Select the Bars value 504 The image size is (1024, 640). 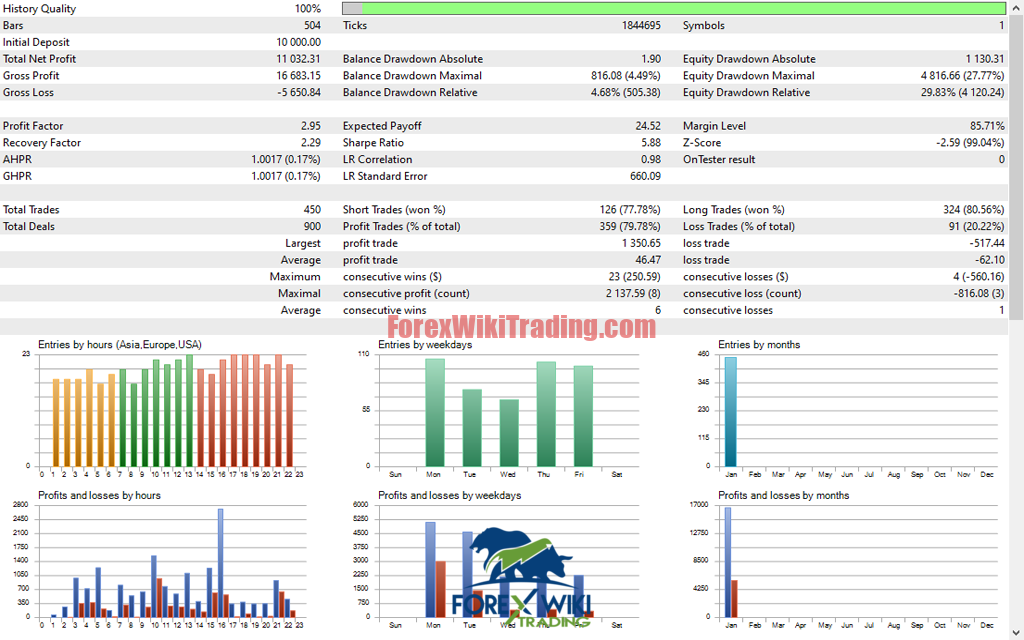click(312, 25)
